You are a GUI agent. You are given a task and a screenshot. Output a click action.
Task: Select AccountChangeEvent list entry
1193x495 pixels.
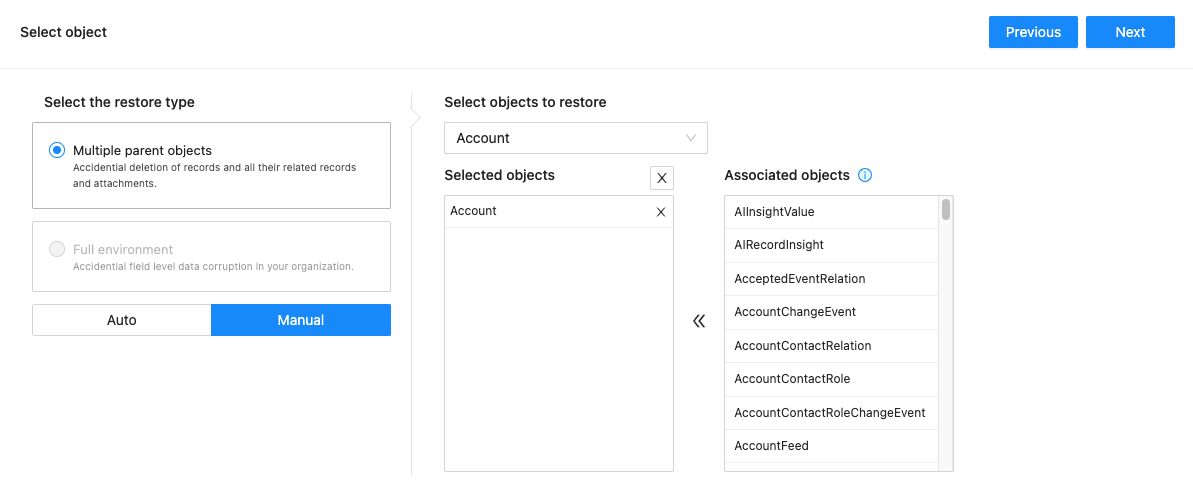[x=832, y=313]
